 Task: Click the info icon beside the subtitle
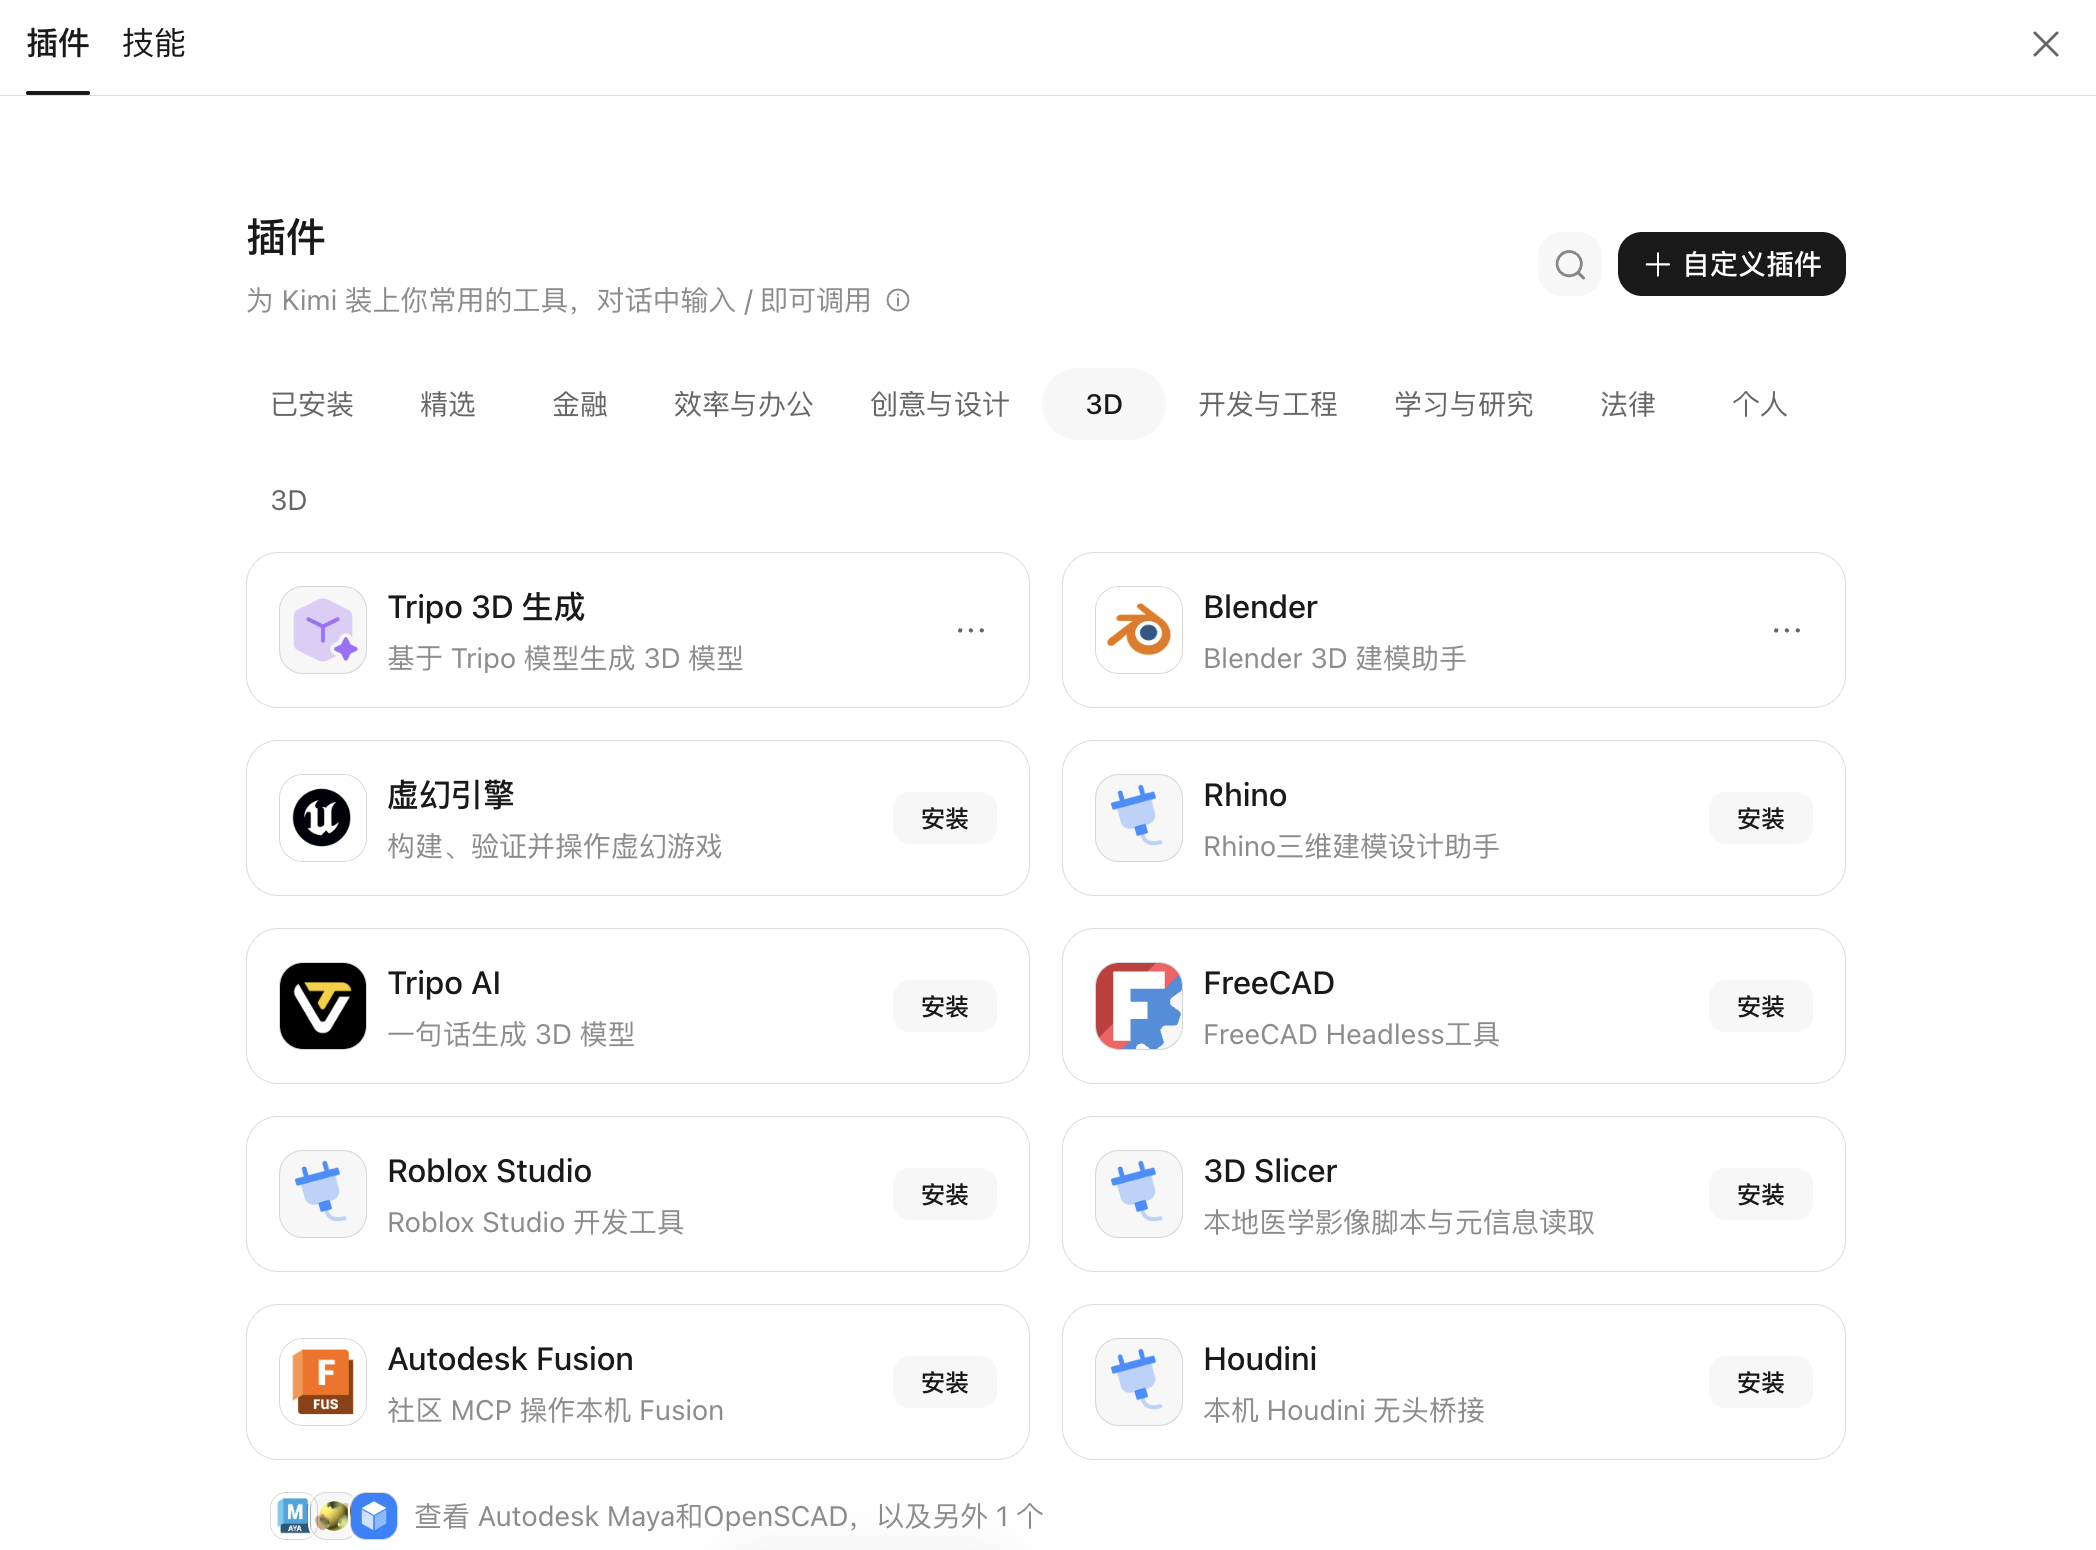pyautogui.click(x=898, y=300)
